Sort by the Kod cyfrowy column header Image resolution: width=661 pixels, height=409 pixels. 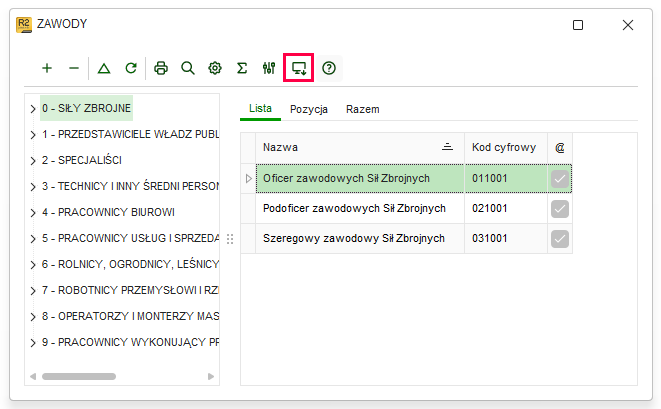coord(506,147)
